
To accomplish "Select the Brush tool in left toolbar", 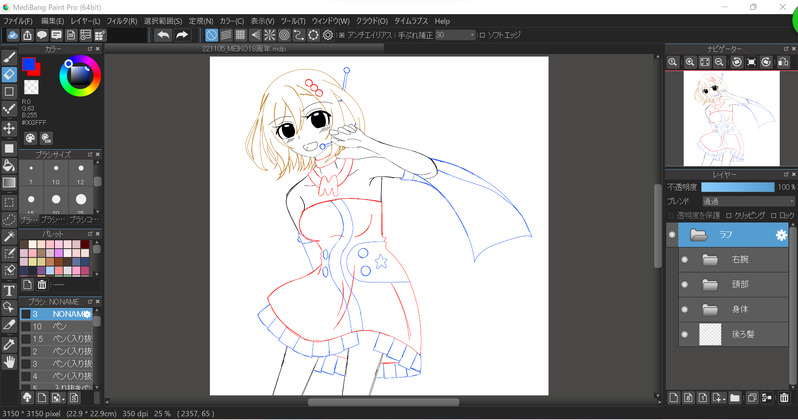I will pos(9,57).
